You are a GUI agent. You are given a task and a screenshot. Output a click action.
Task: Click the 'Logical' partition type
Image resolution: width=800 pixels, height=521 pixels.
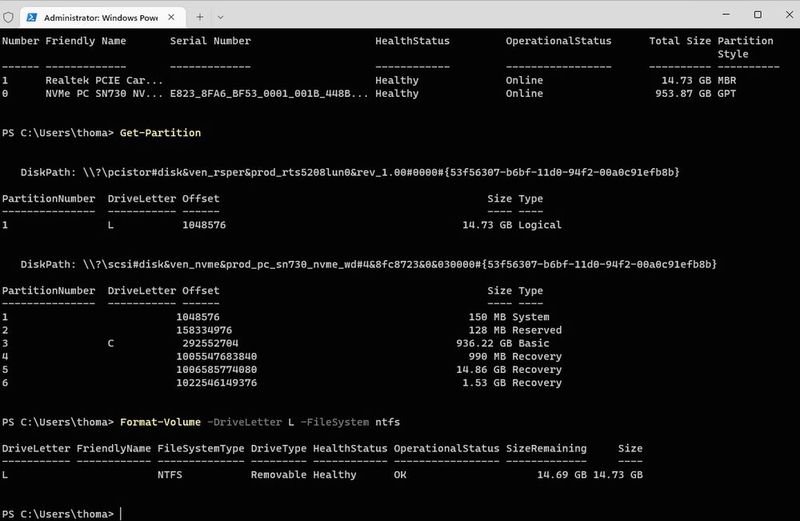pos(540,225)
